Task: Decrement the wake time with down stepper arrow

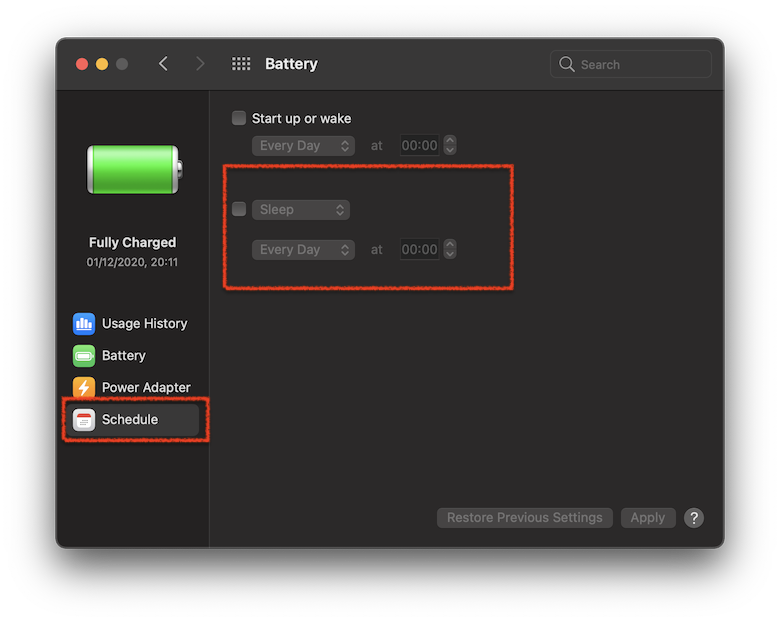Action: 450,150
